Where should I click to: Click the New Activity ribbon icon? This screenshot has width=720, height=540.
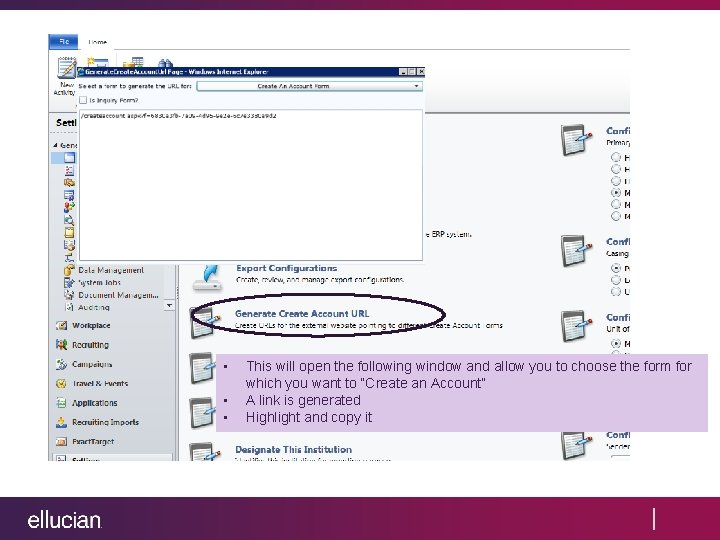67,68
